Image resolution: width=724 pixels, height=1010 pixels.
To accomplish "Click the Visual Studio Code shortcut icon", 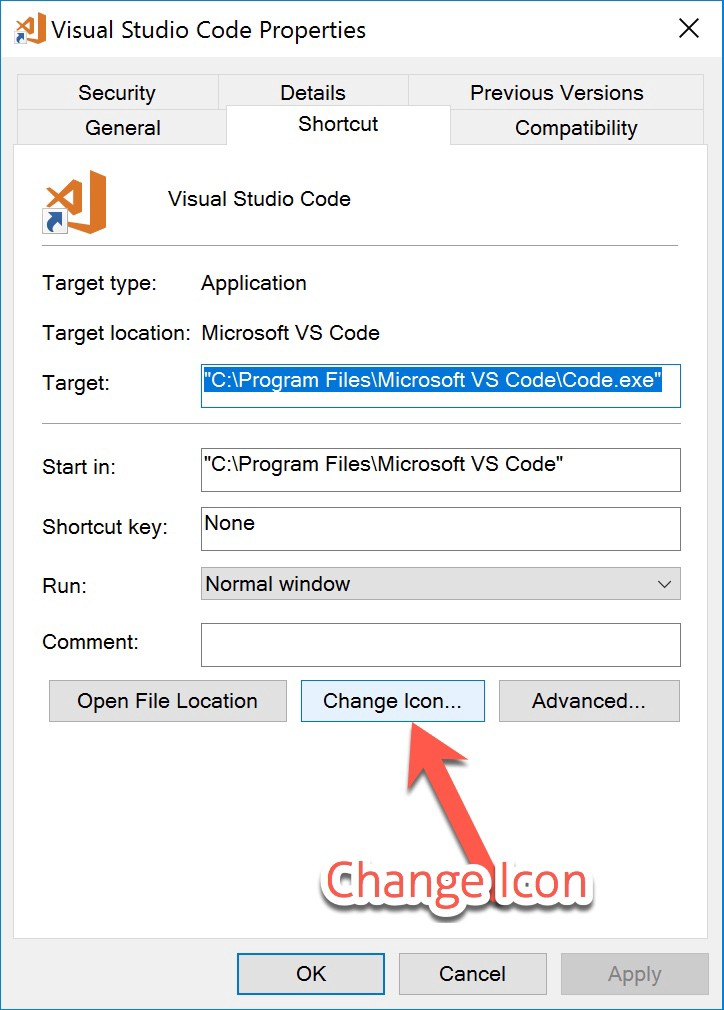I will coord(75,201).
